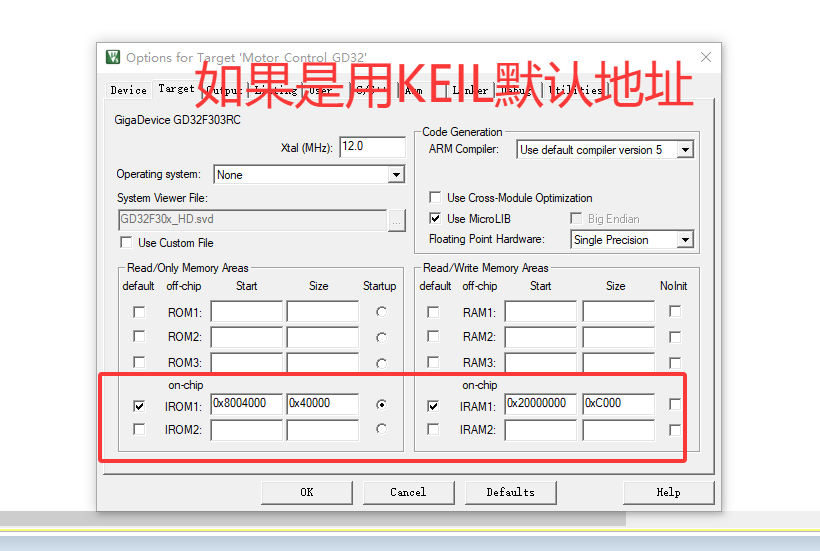The image size is (820, 551).
Task: Close the Options for Target dialog
Action: pyautogui.click(x=705, y=57)
